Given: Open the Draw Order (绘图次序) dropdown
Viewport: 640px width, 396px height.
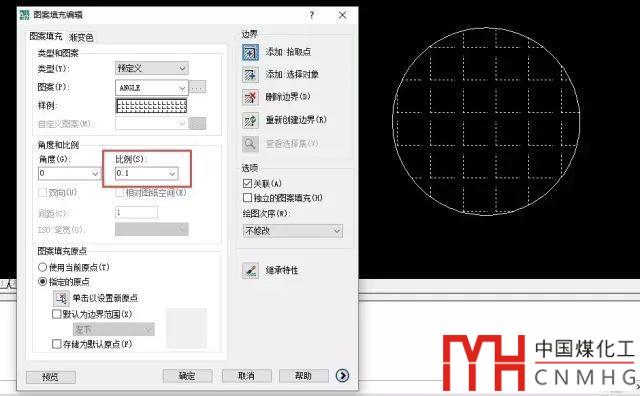Looking at the screenshot, I should (x=293, y=231).
